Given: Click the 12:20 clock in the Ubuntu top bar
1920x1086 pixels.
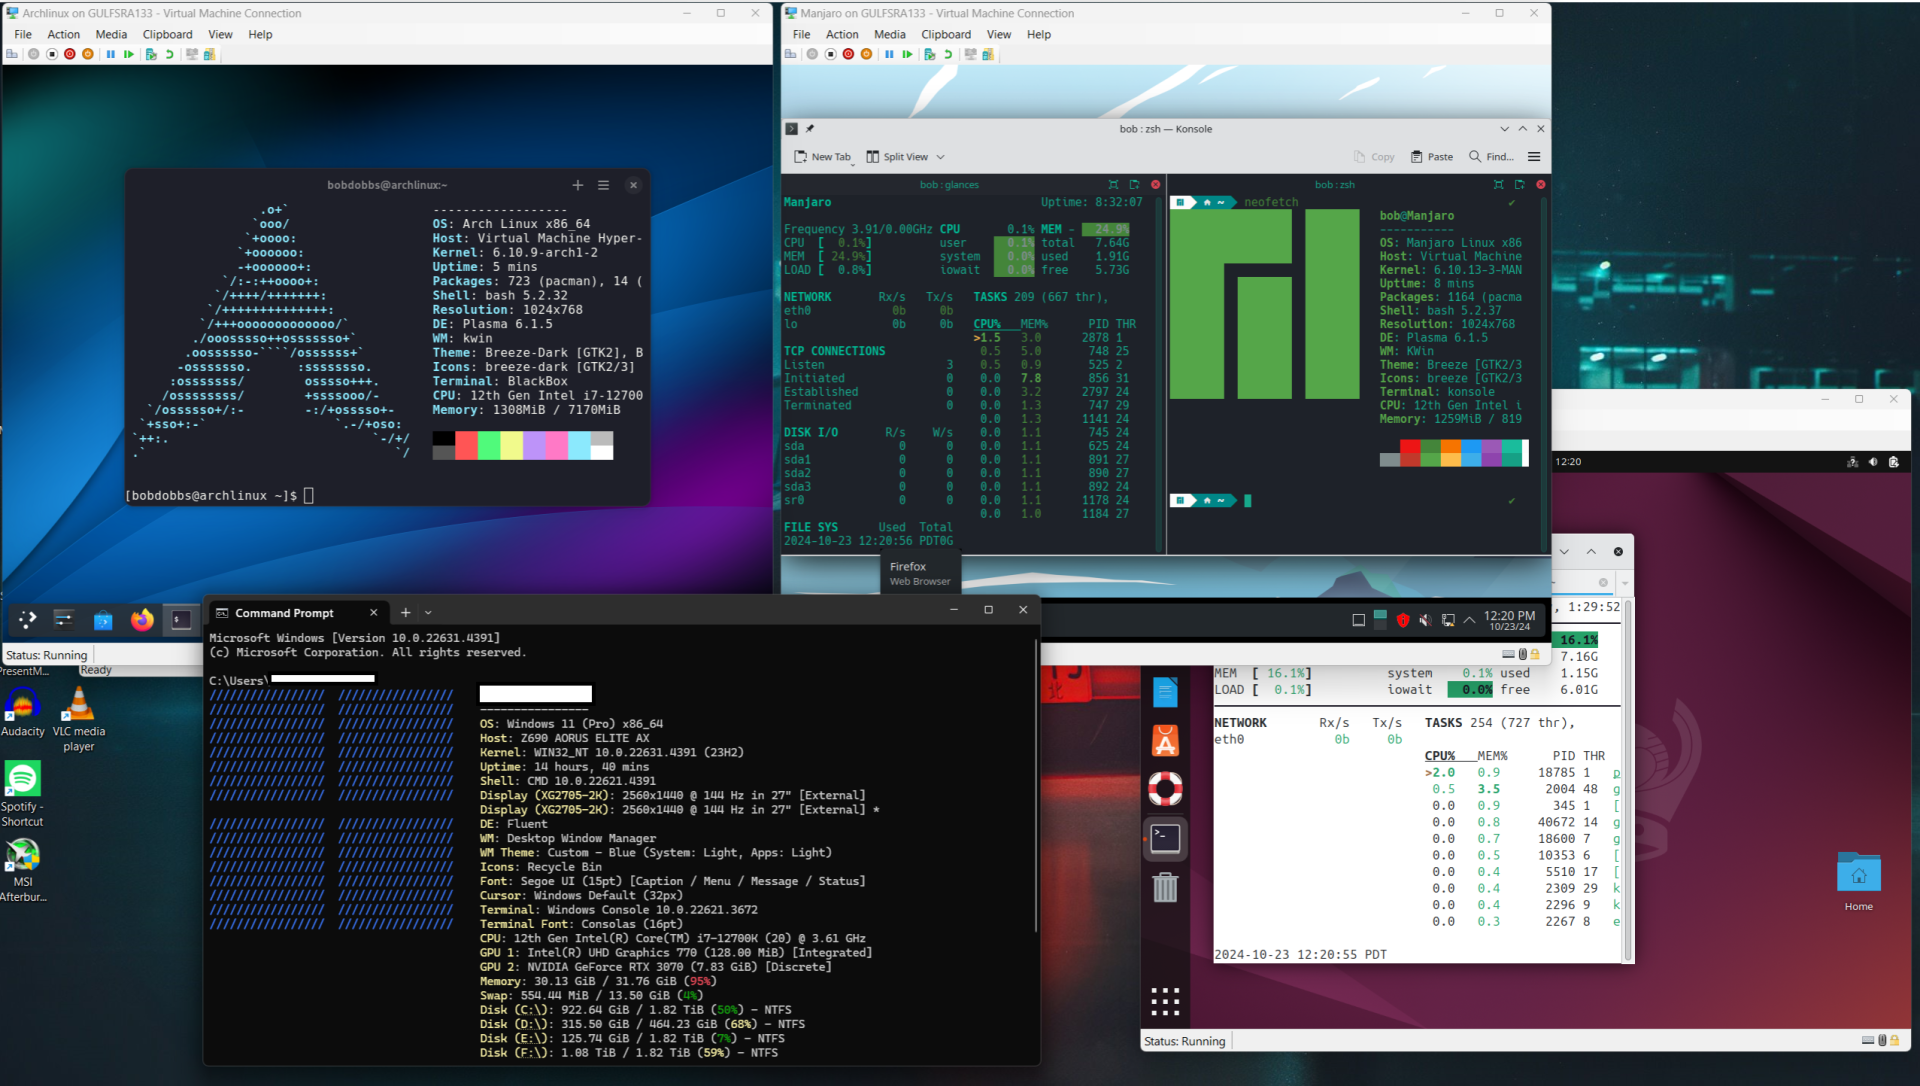Looking at the screenshot, I should (1568, 462).
